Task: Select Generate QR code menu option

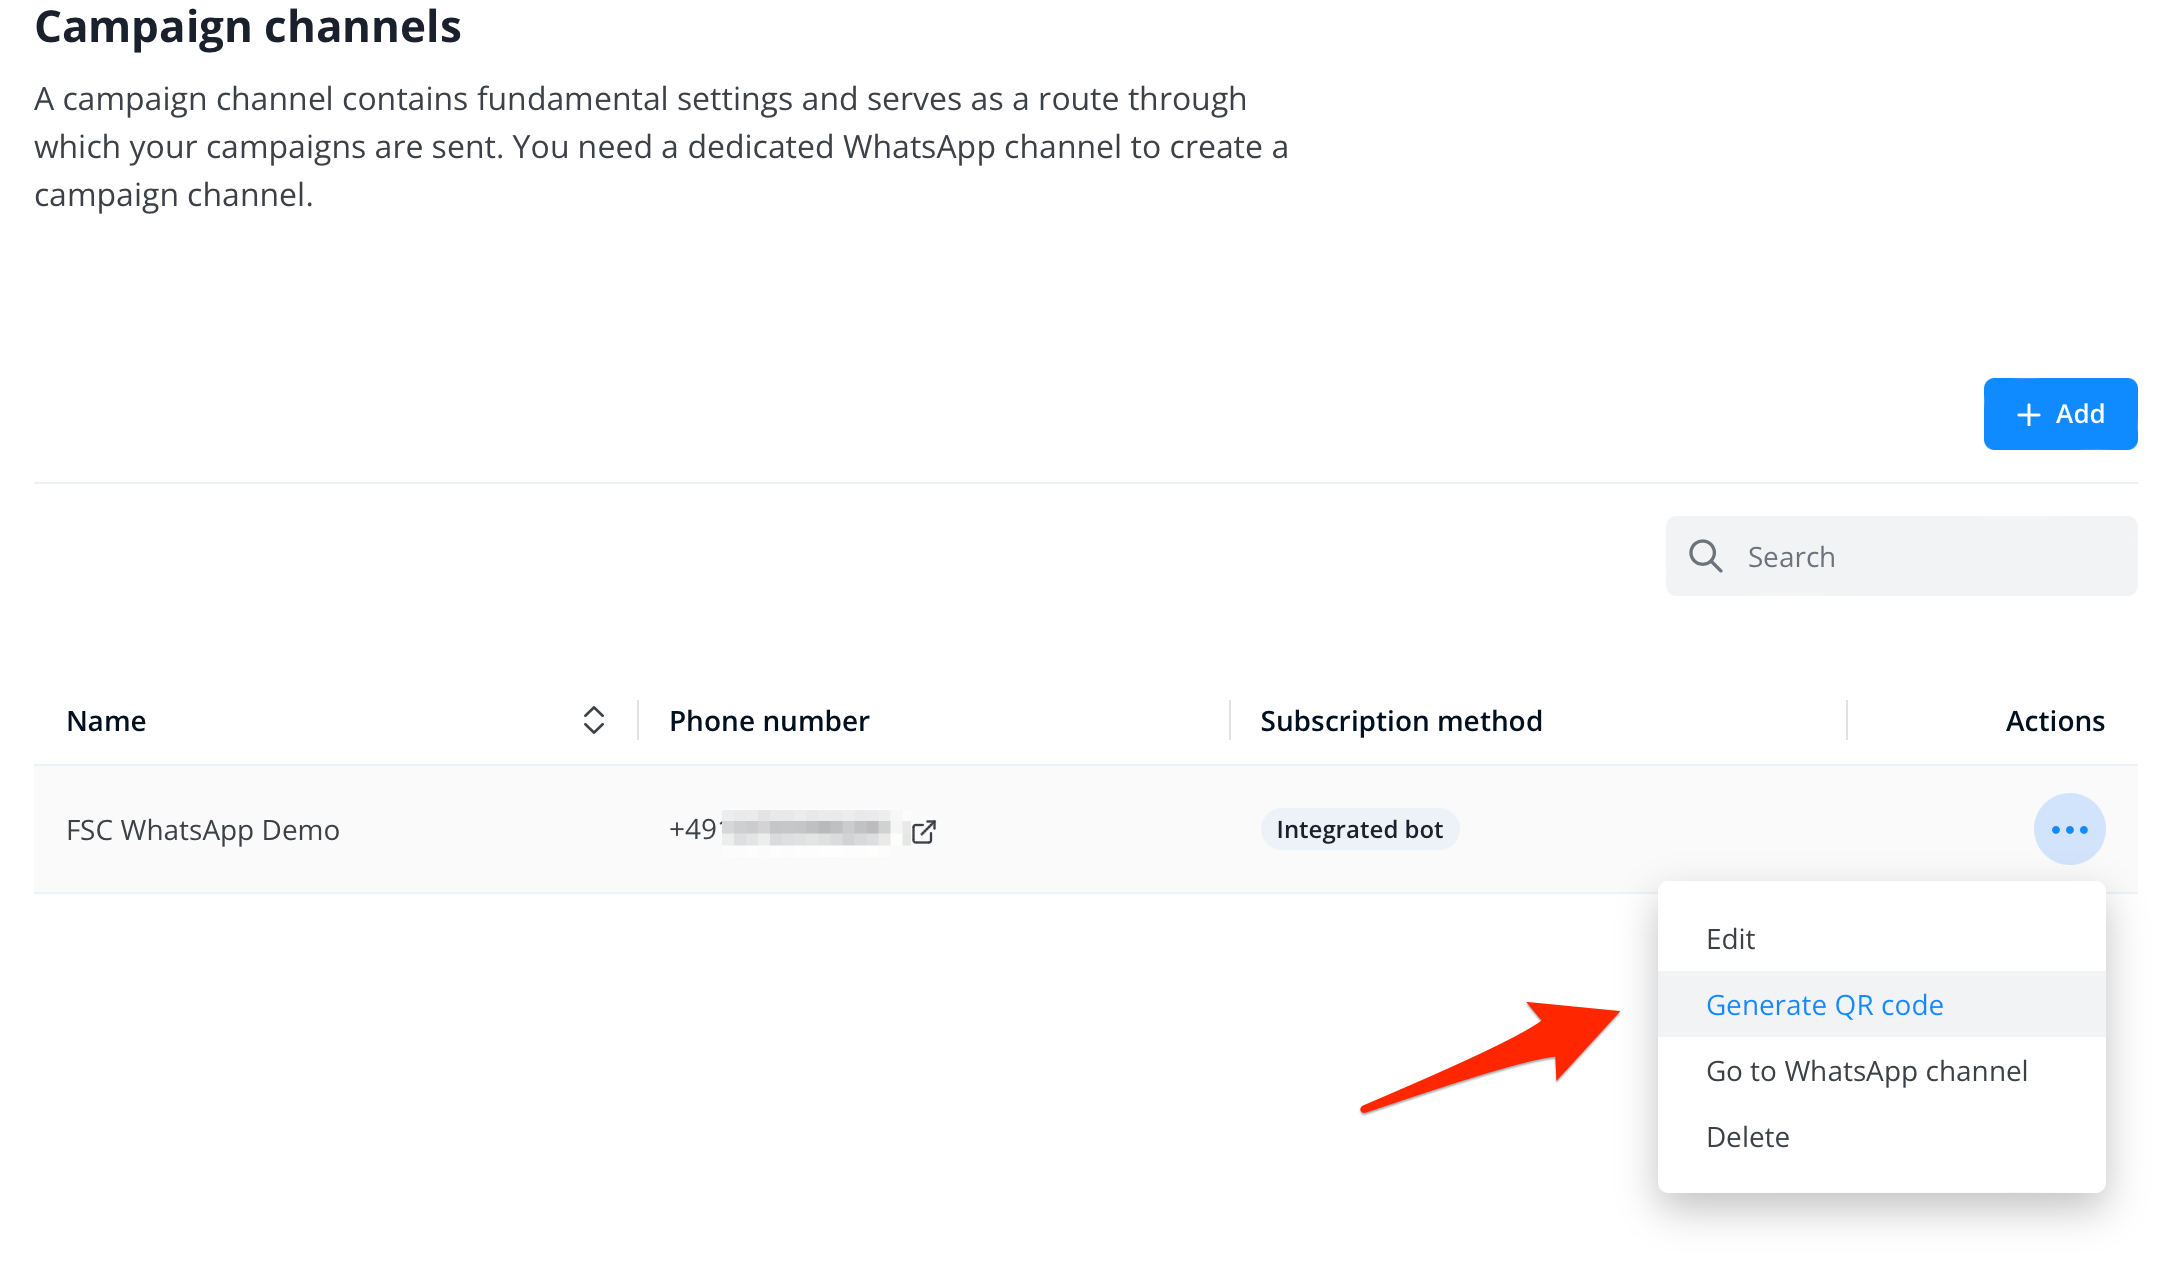Action: (x=1824, y=1005)
